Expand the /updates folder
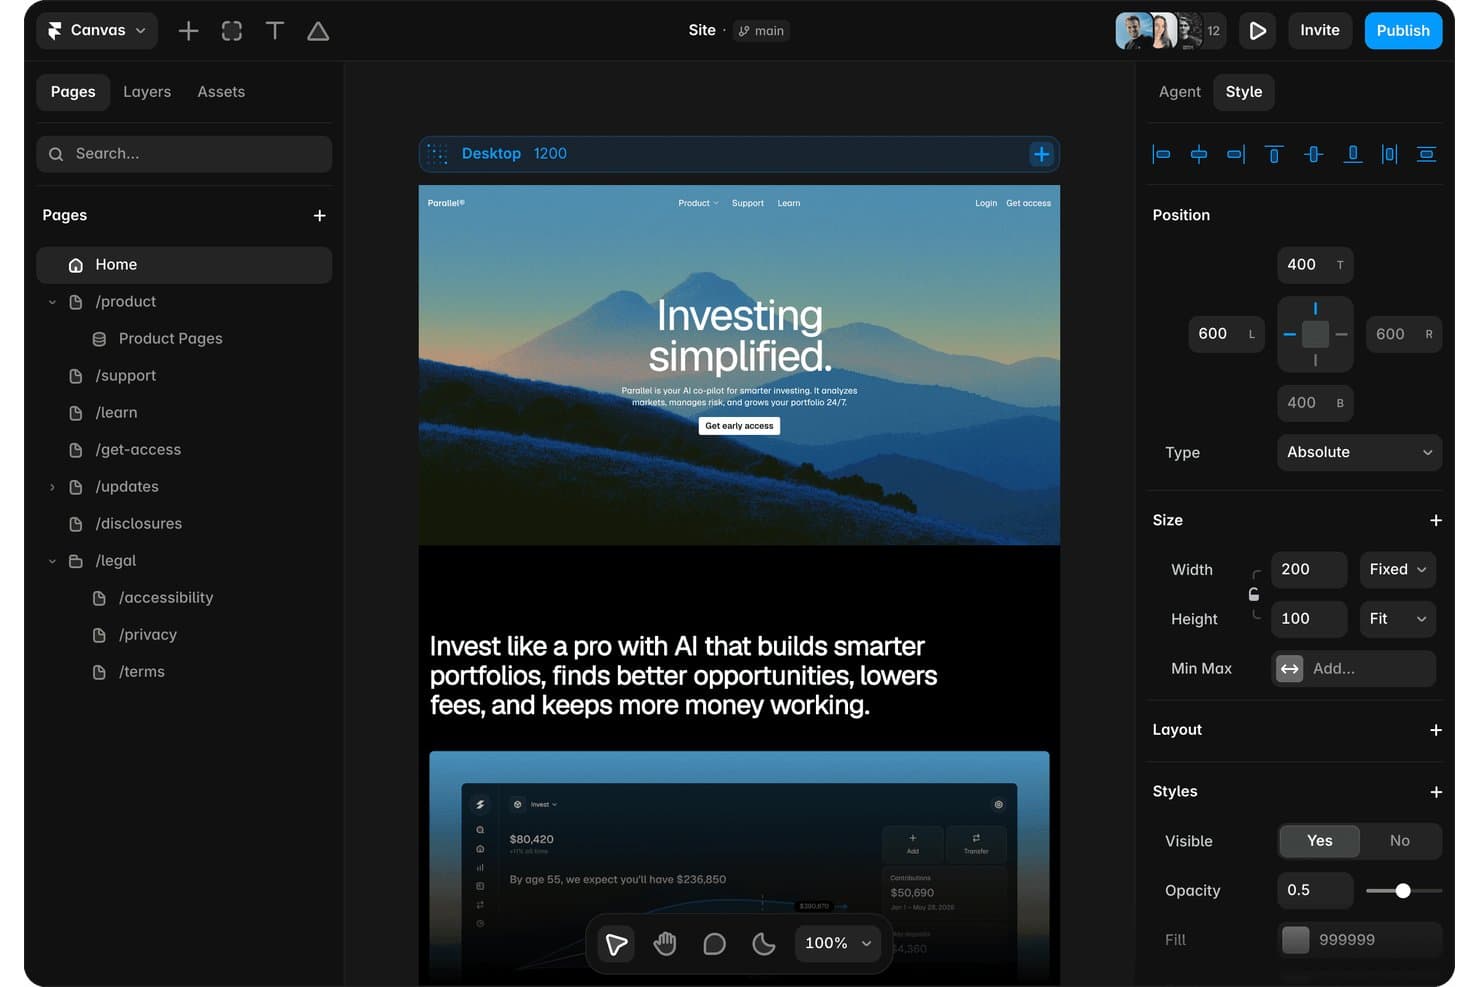 pyautogui.click(x=52, y=487)
